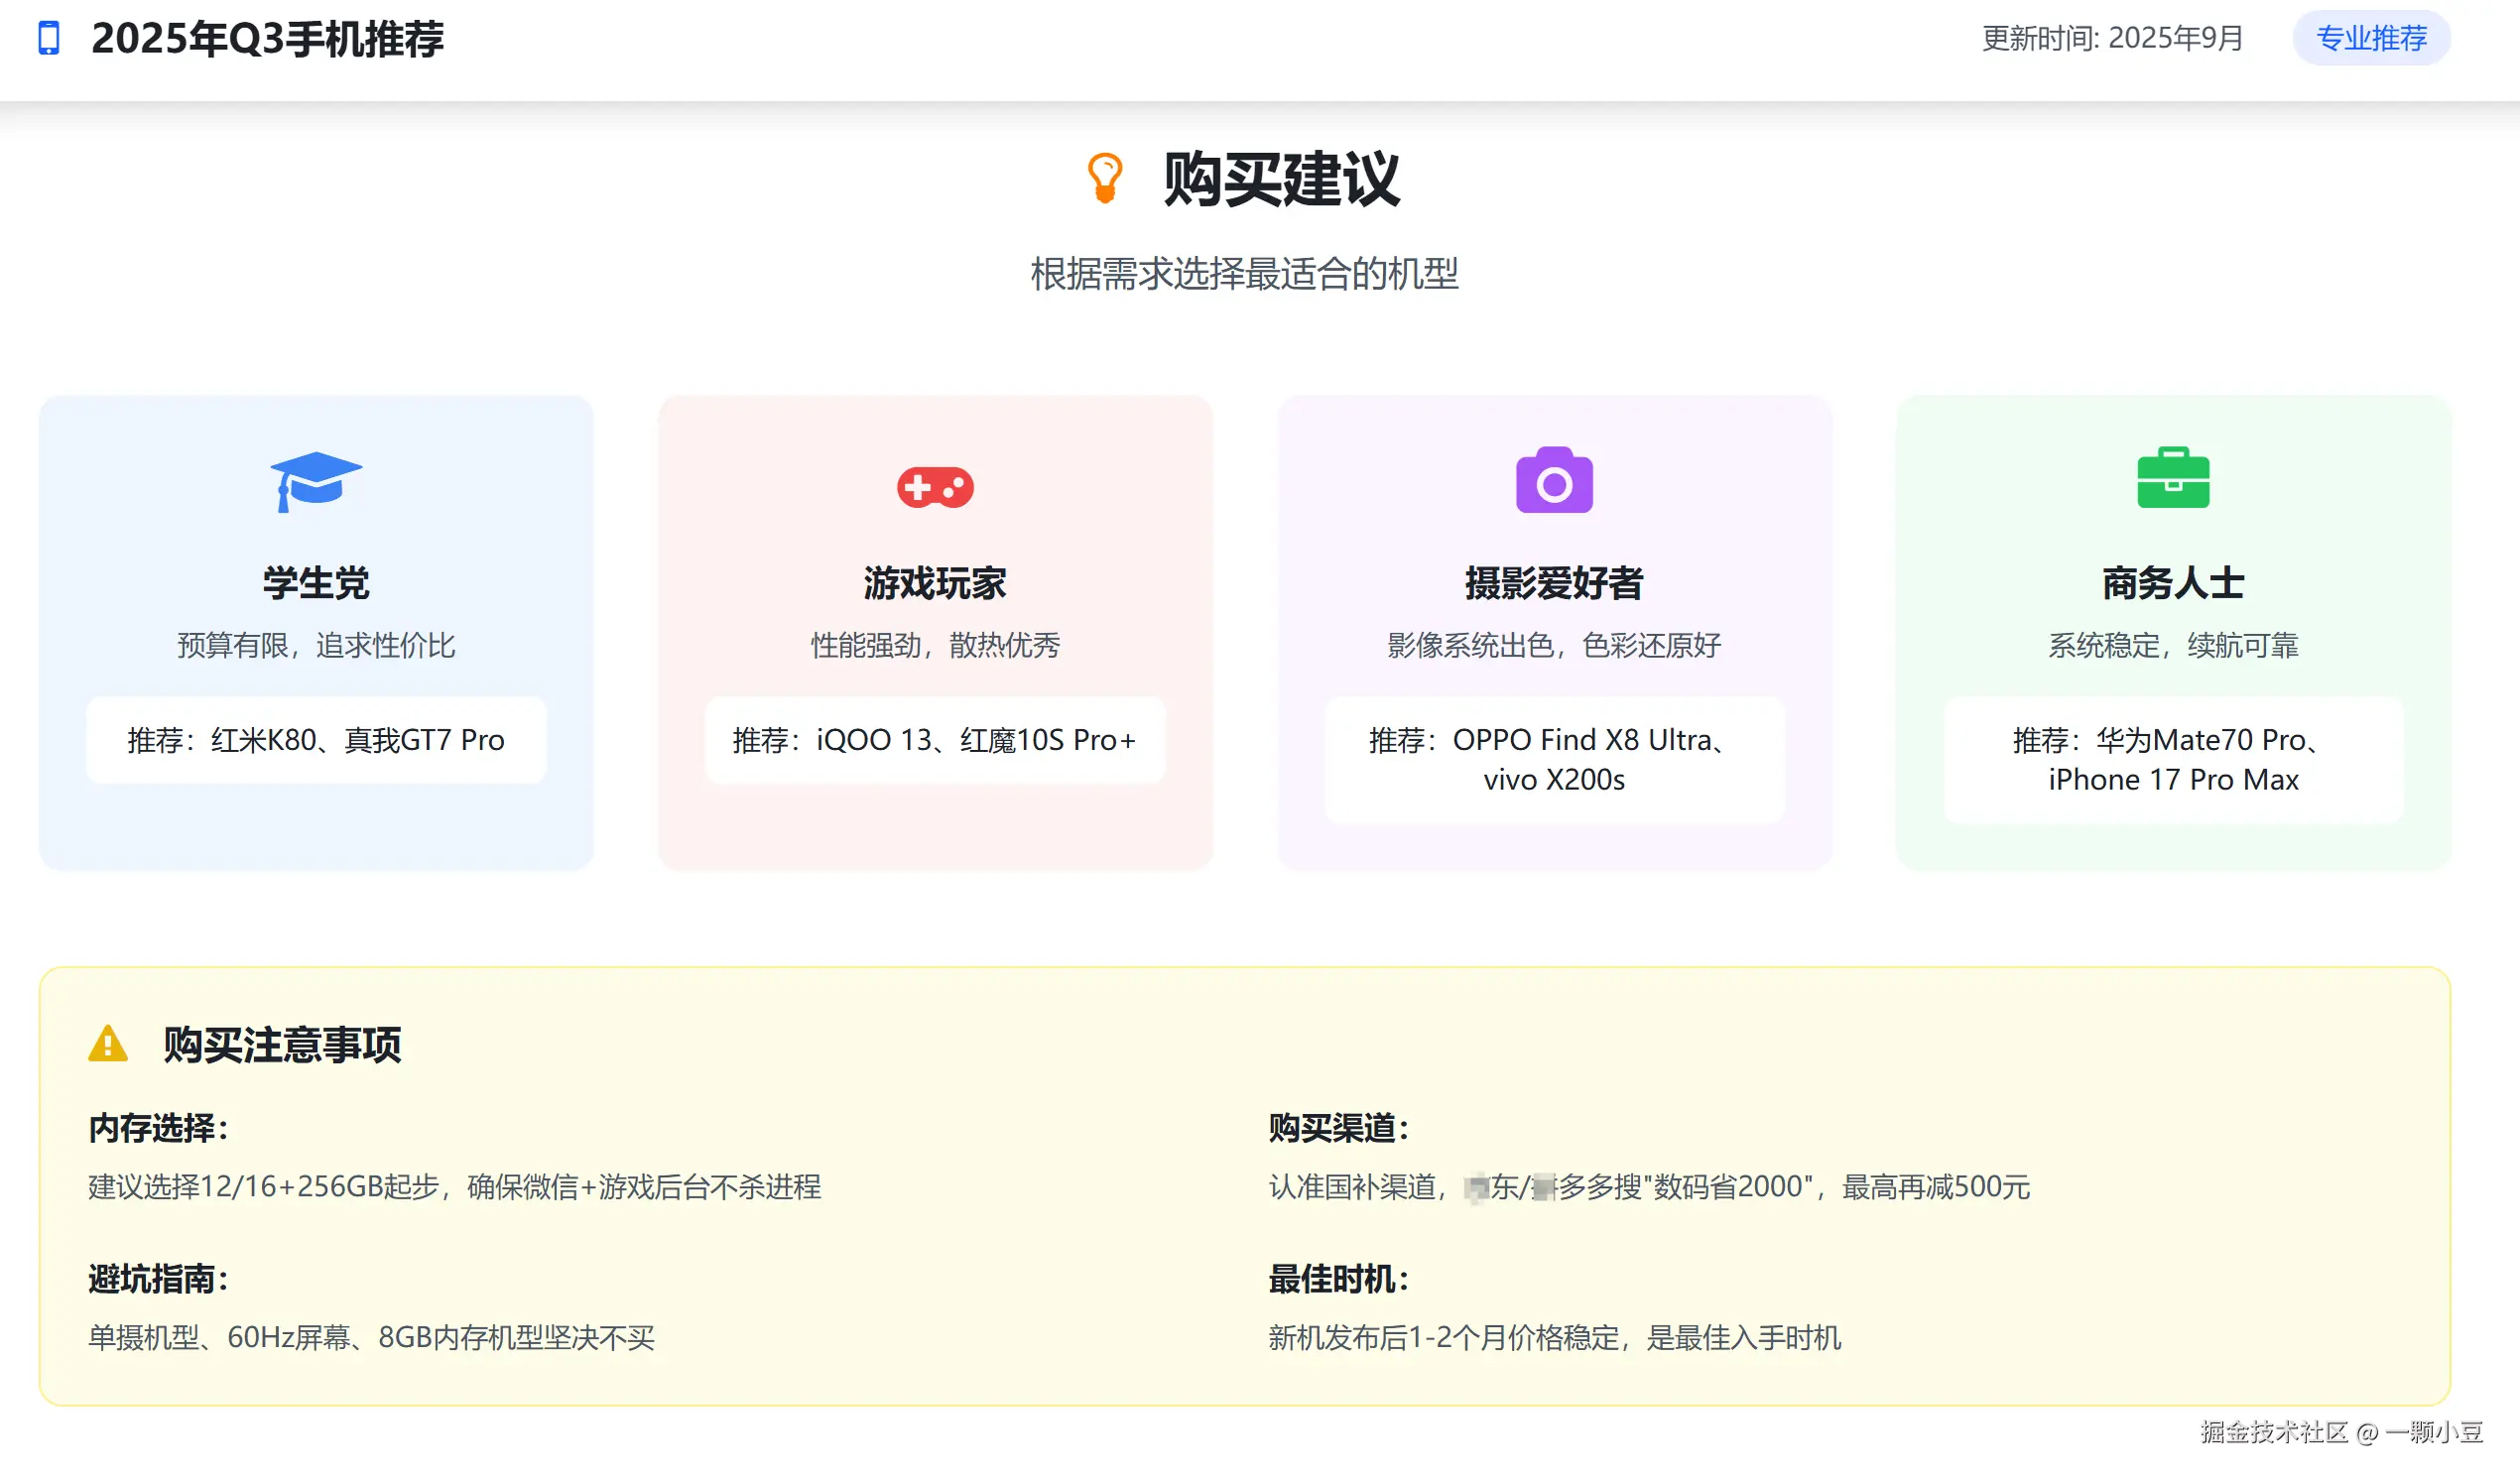Select the 学生党 card heading

(x=316, y=583)
